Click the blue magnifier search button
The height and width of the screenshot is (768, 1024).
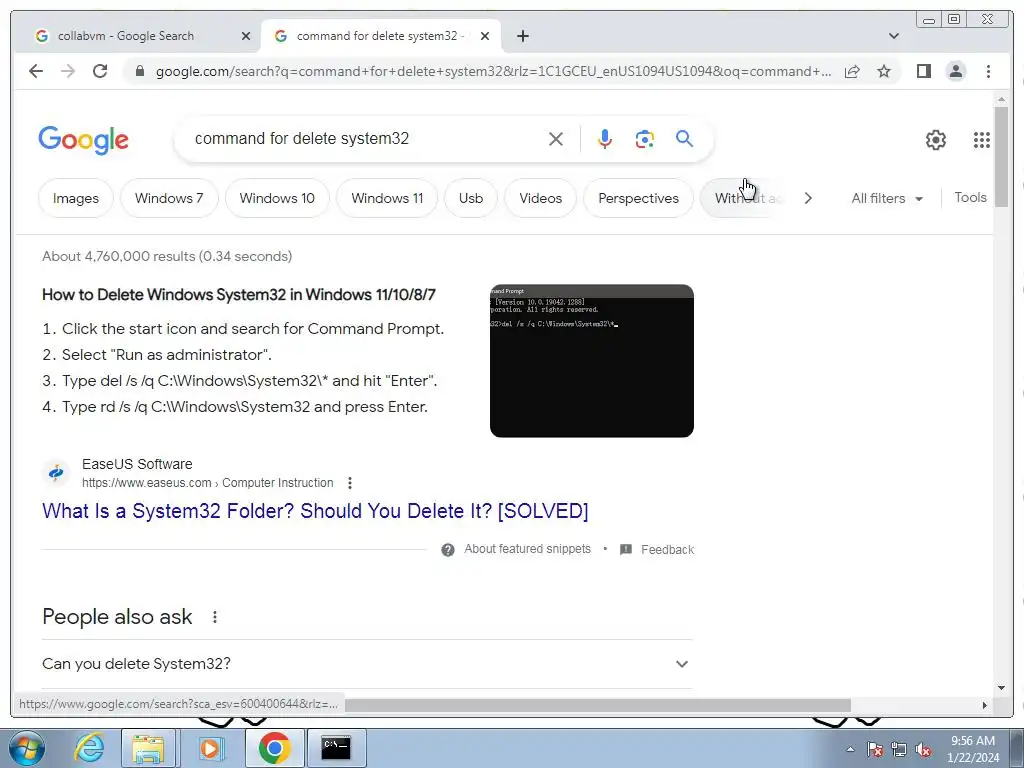click(x=684, y=138)
